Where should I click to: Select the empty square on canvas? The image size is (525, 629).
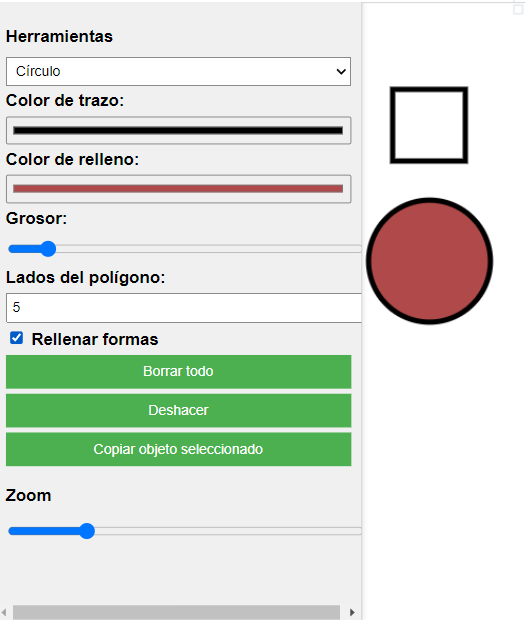[429, 125]
